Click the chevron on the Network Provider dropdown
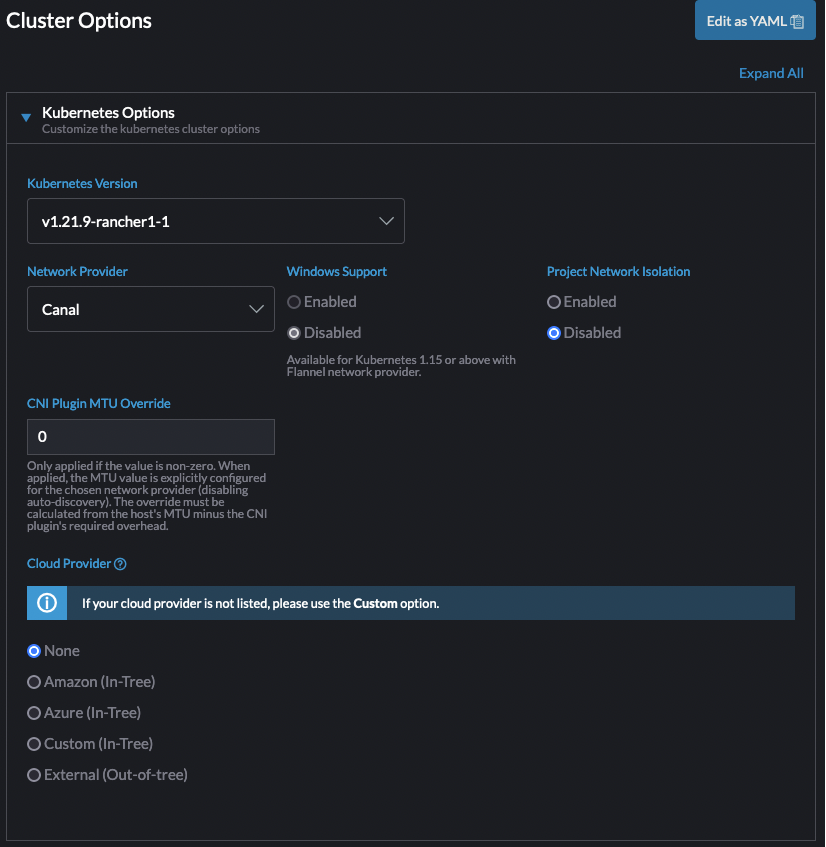Screen dimensions: 826x847 tap(257, 309)
